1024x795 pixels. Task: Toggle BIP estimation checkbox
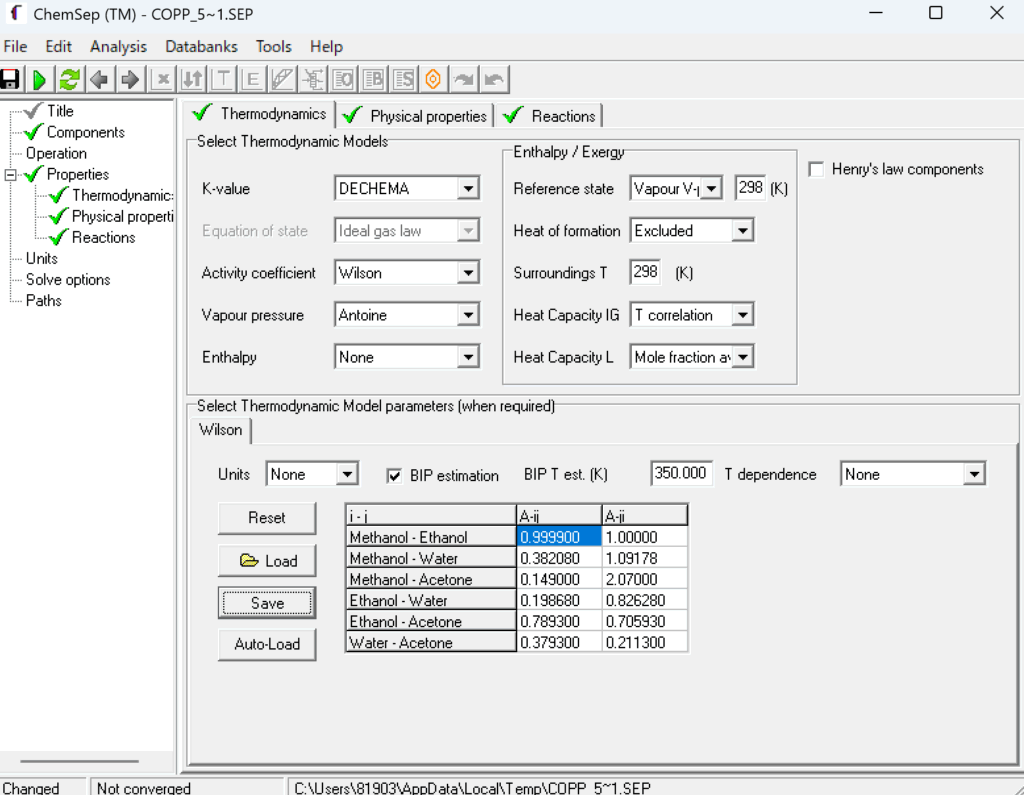(394, 475)
